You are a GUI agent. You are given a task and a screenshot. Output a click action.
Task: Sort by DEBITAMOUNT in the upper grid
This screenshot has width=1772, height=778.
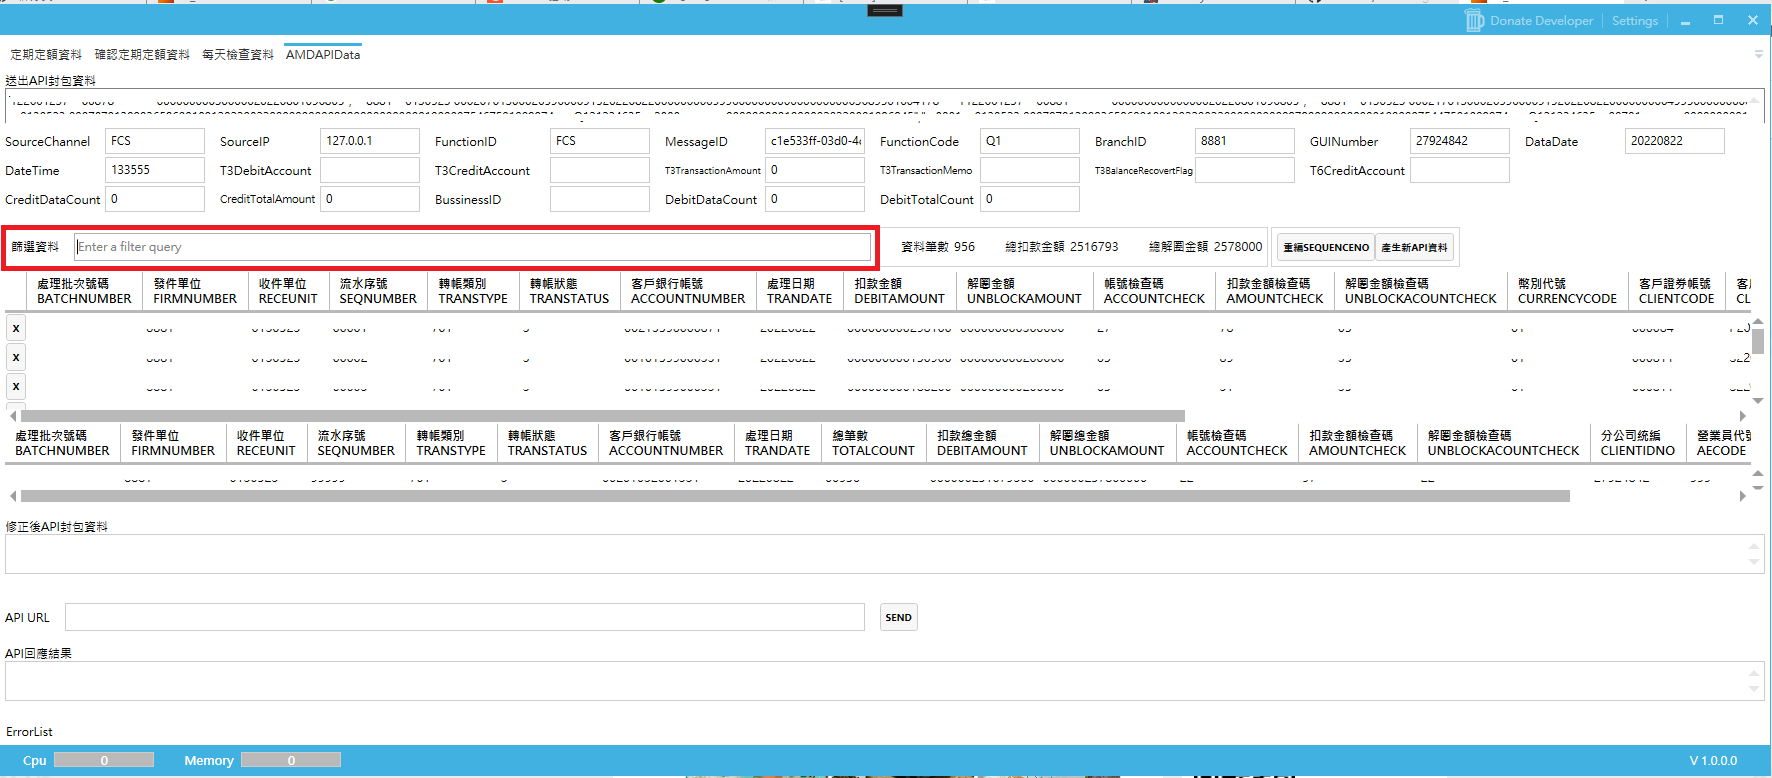tap(899, 291)
